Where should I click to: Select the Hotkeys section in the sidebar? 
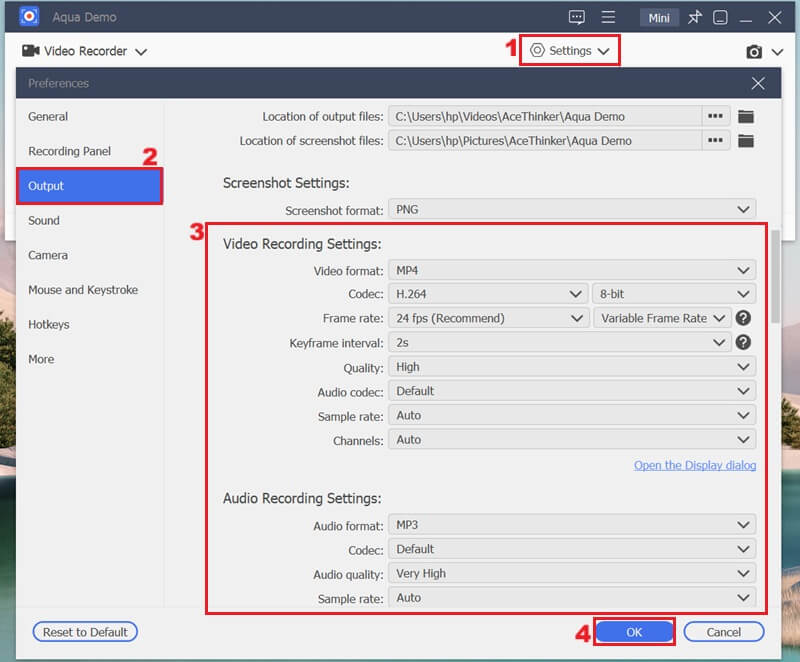[x=50, y=324]
